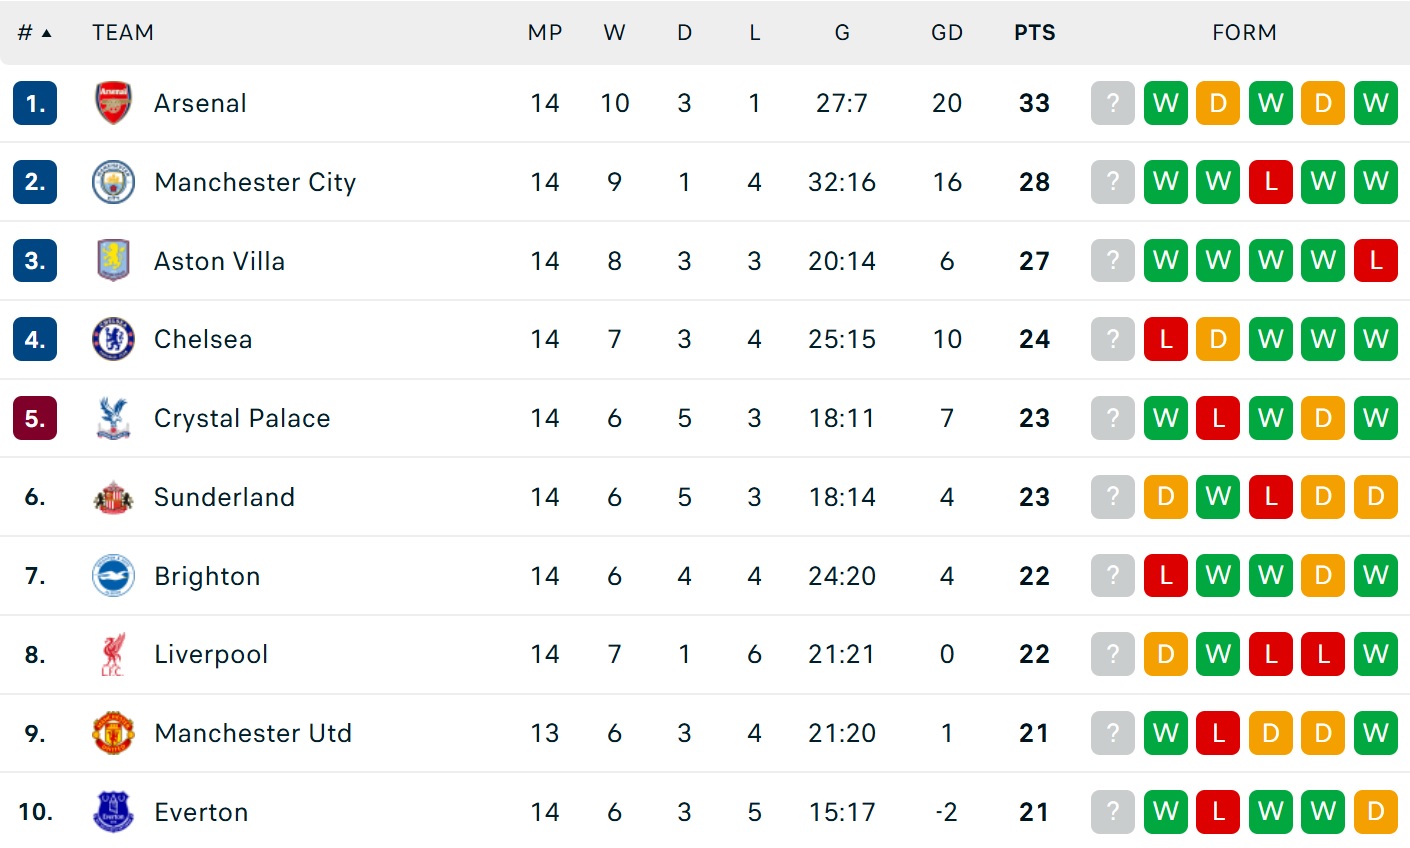The image size is (1410, 848).
Task: Click the Crystal Palace eagle crest
Action: 113,418
